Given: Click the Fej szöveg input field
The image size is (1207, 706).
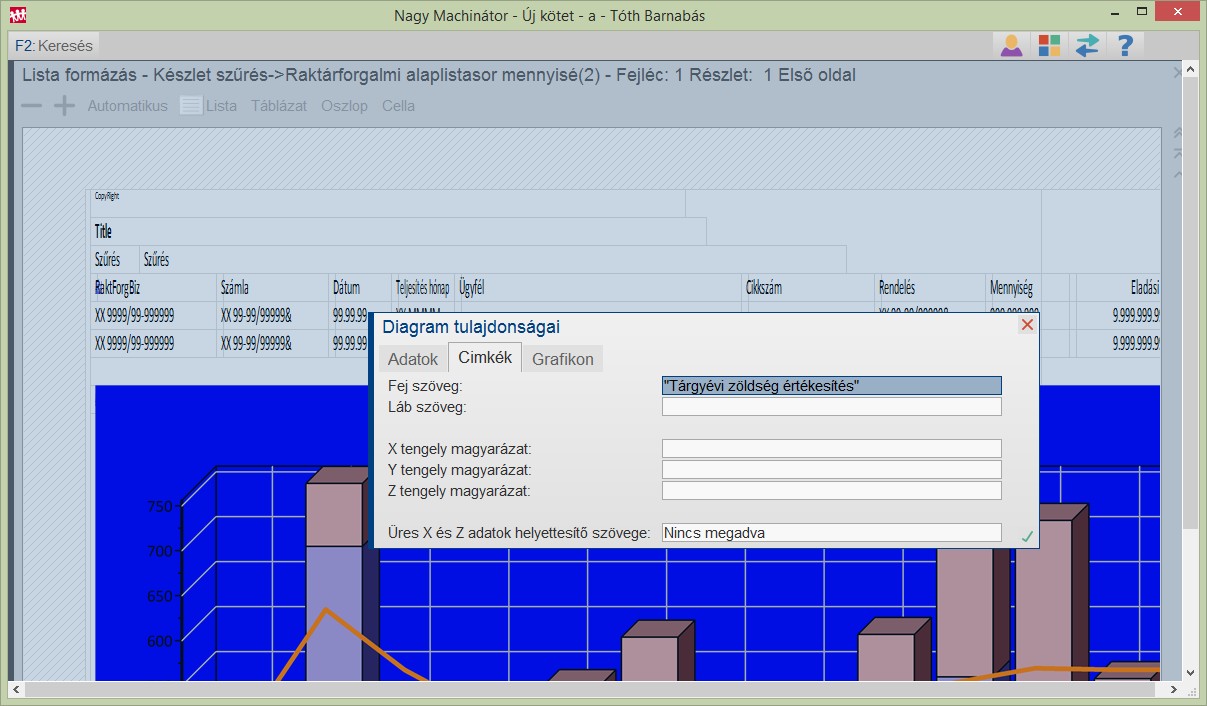Looking at the screenshot, I should tap(831, 386).
